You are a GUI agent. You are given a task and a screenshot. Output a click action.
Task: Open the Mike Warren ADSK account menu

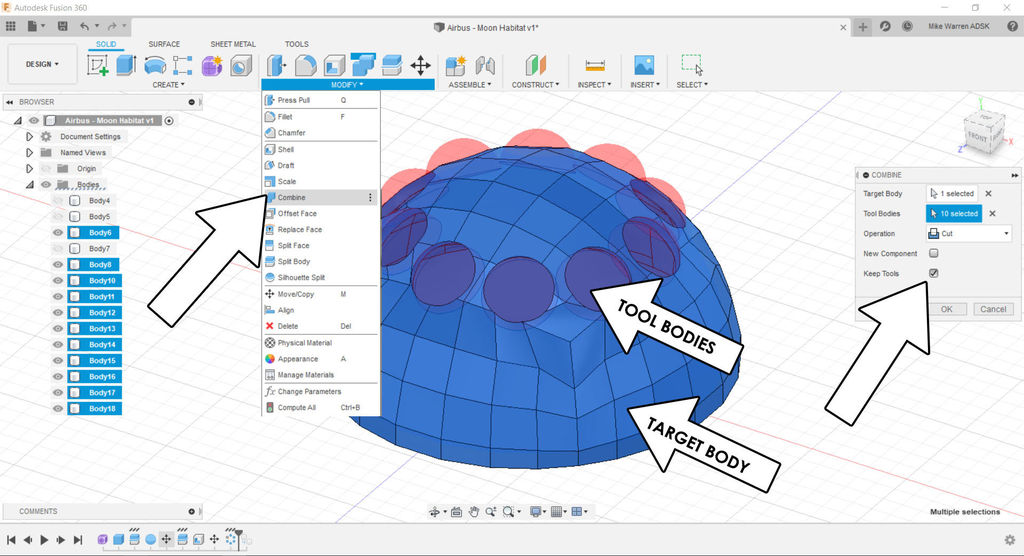(959, 26)
